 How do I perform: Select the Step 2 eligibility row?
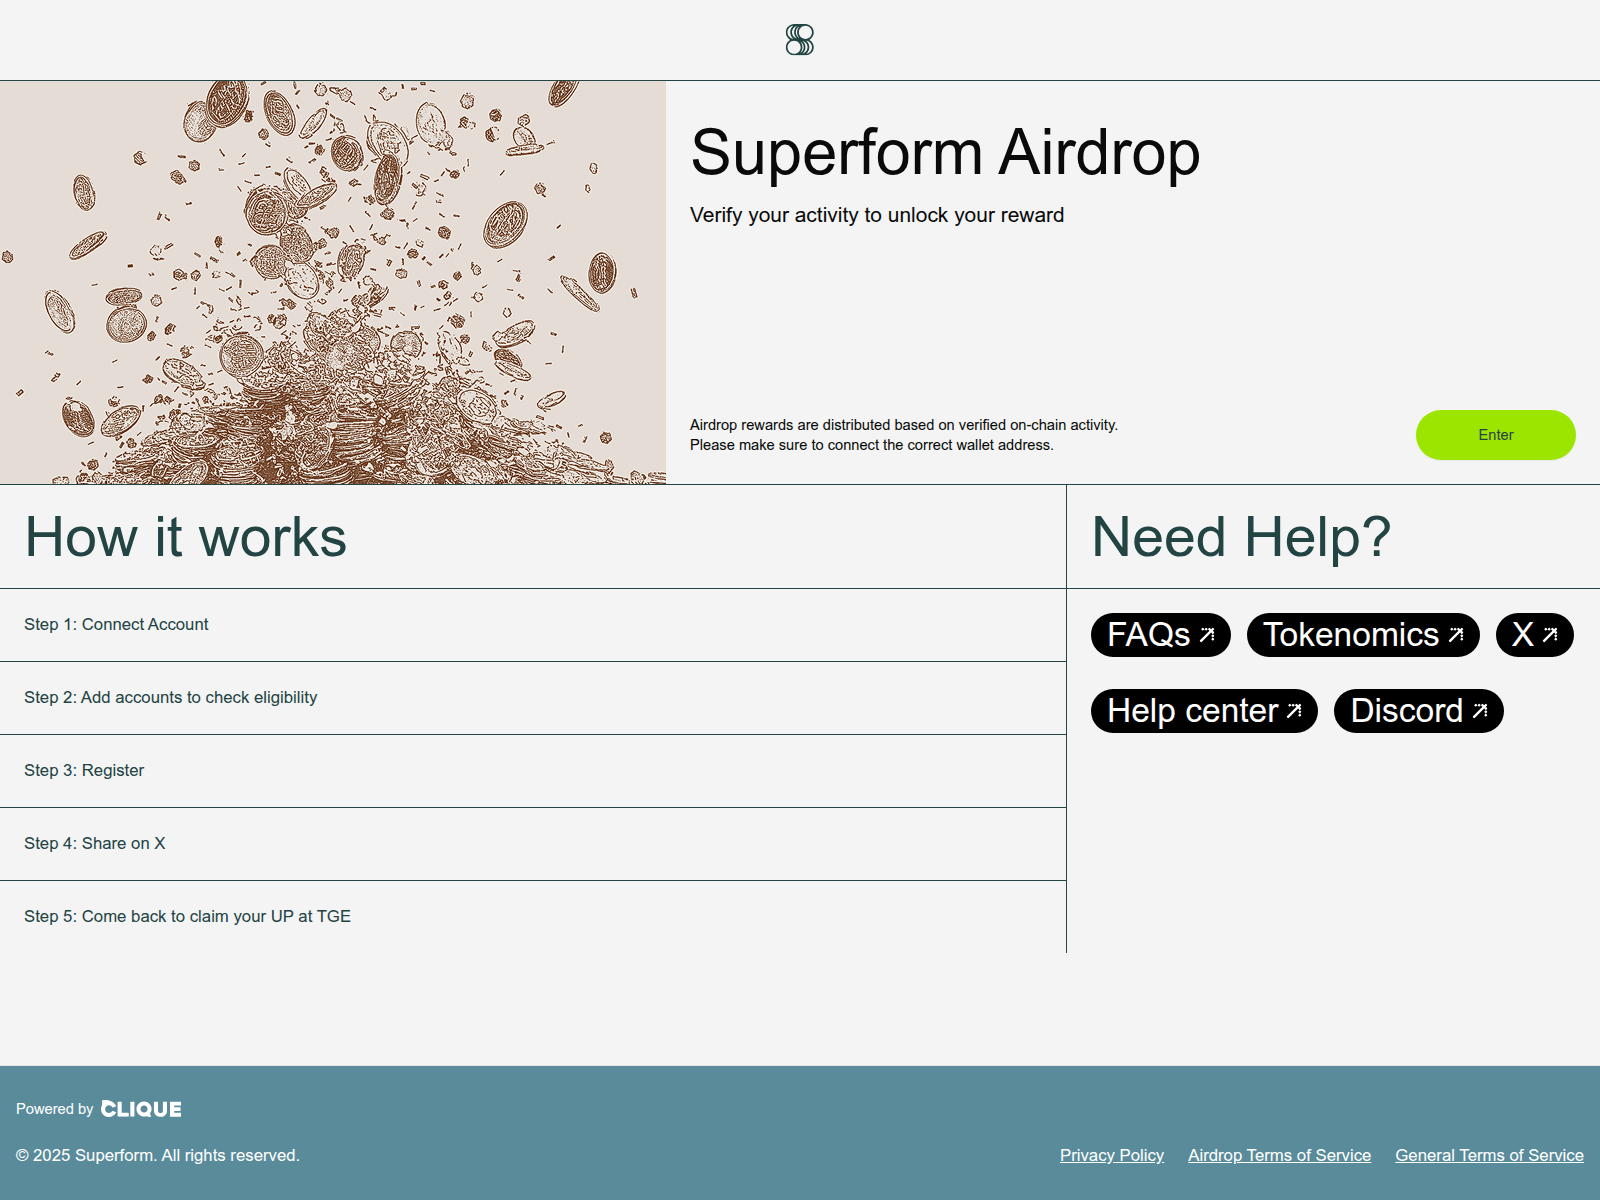533,697
